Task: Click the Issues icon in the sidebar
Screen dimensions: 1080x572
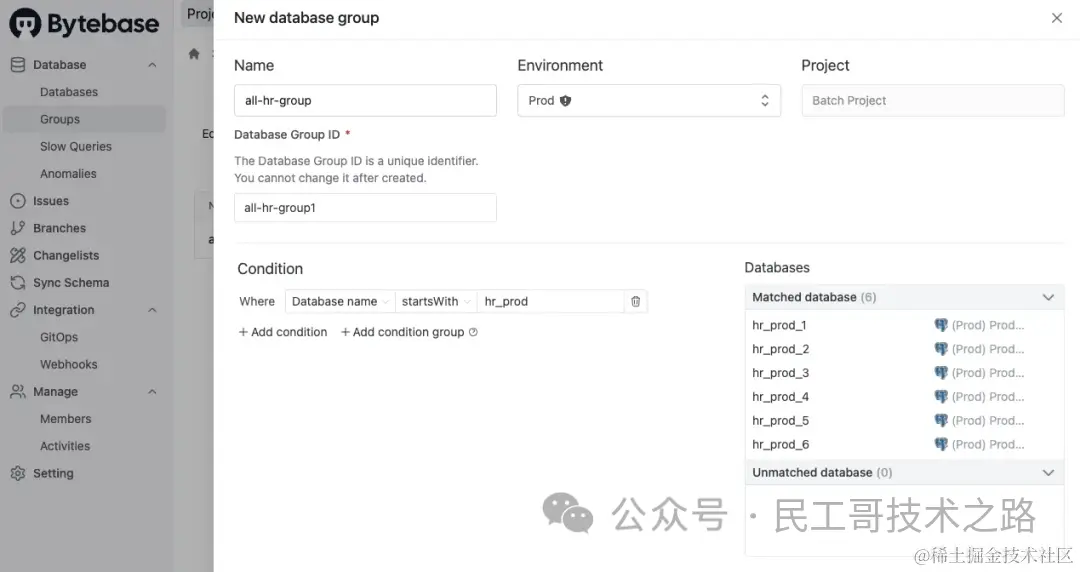Action: coord(17,201)
